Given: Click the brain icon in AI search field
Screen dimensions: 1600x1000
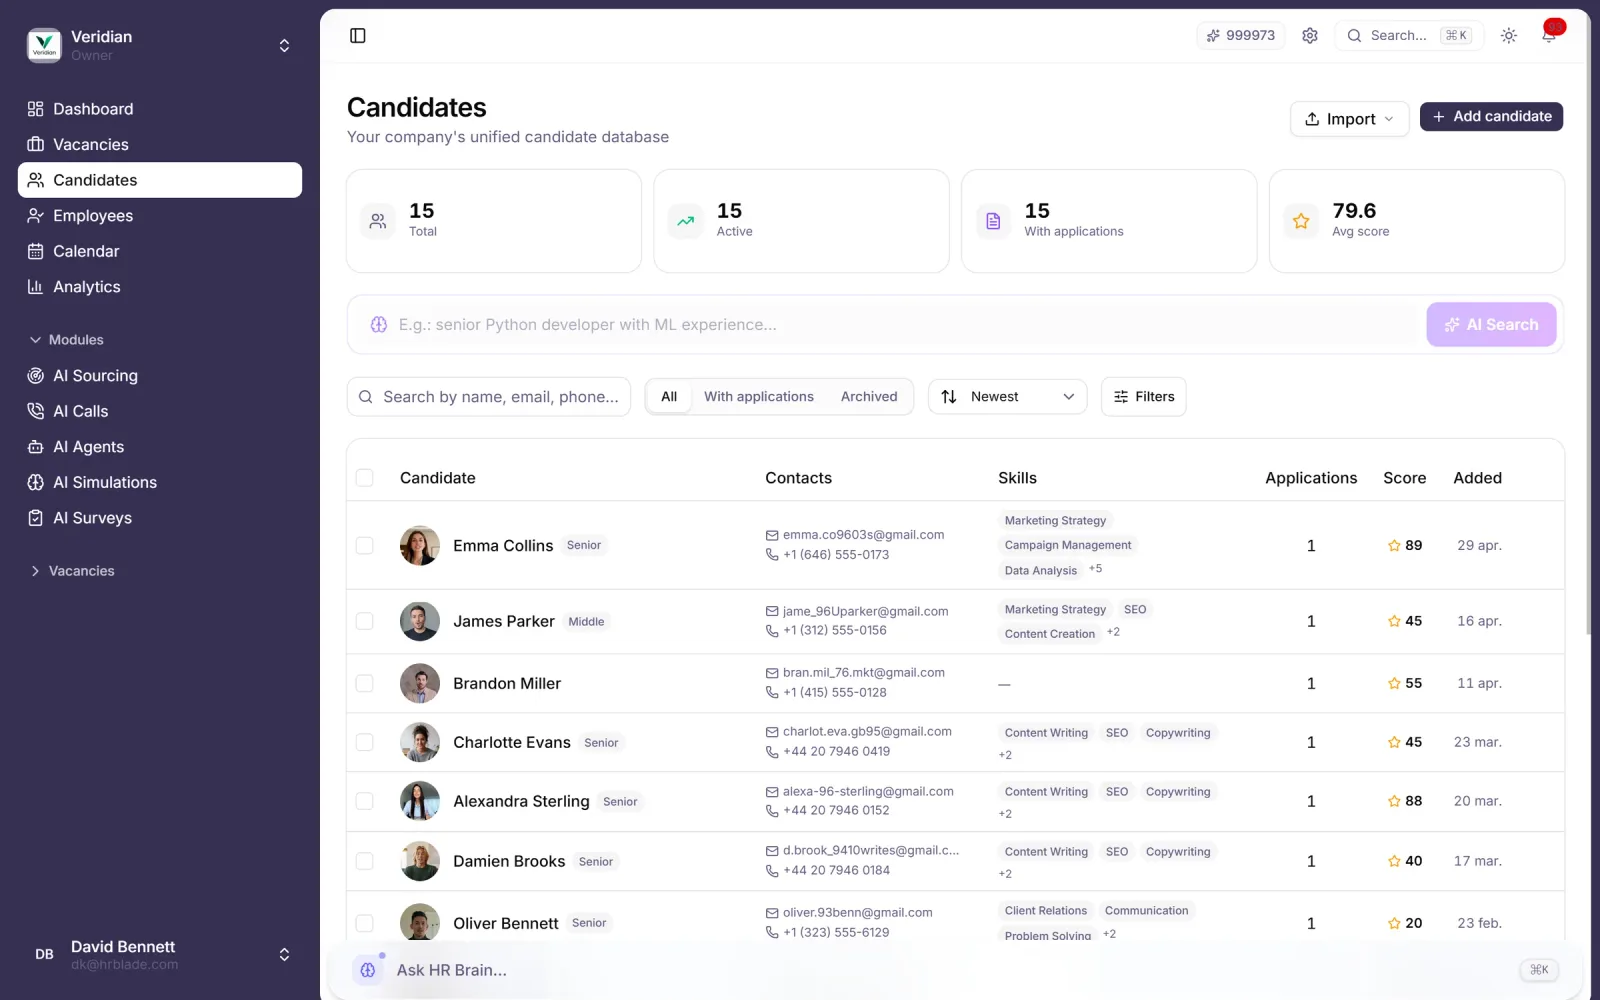Looking at the screenshot, I should click(379, 325).
